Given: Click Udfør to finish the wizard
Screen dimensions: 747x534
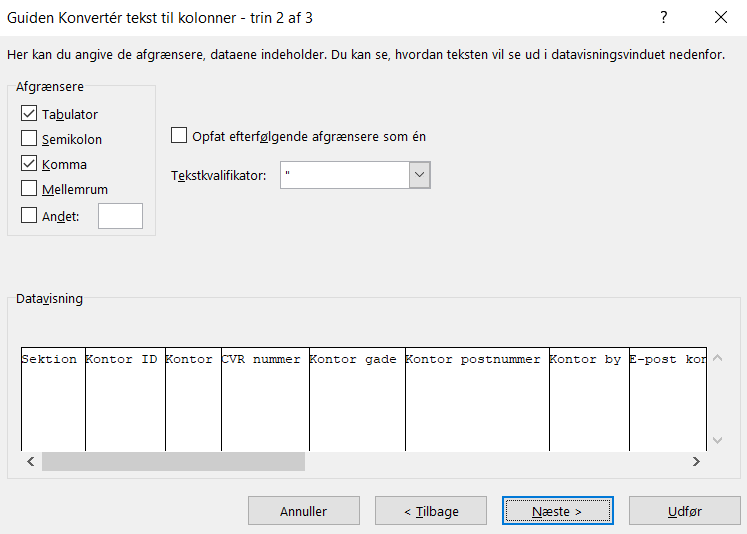Looking at the screenshot, I should pyautogui.click(x=685, y=511).
